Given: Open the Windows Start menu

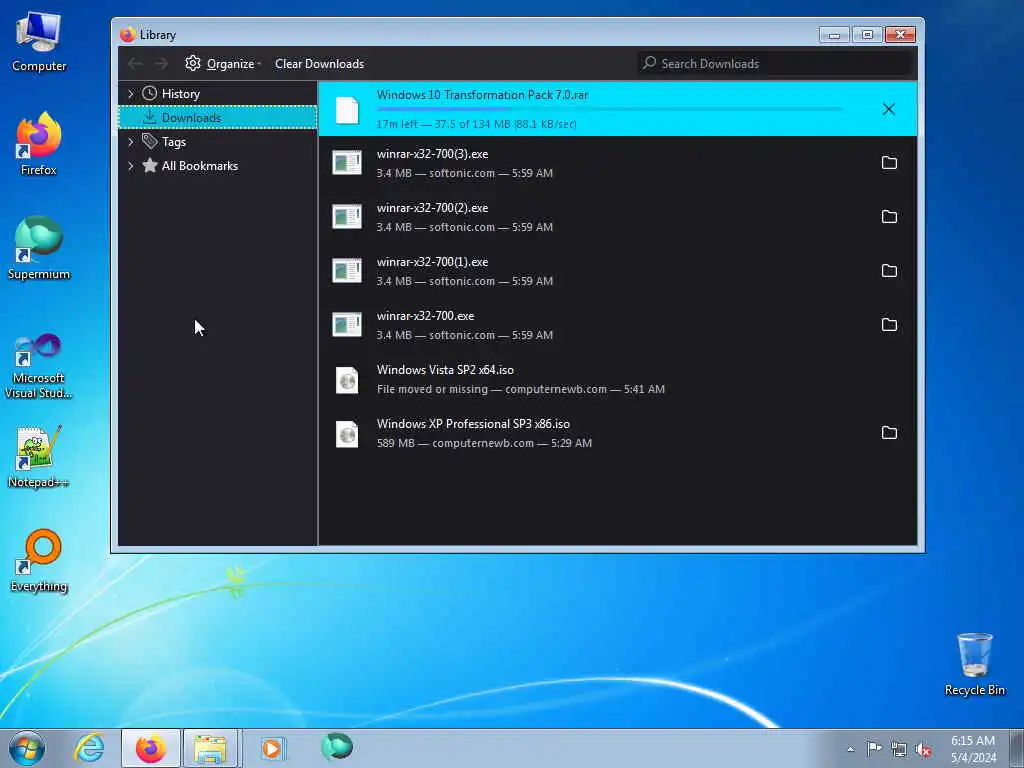Looking at the screenshot, I should [x=27, y=748].
